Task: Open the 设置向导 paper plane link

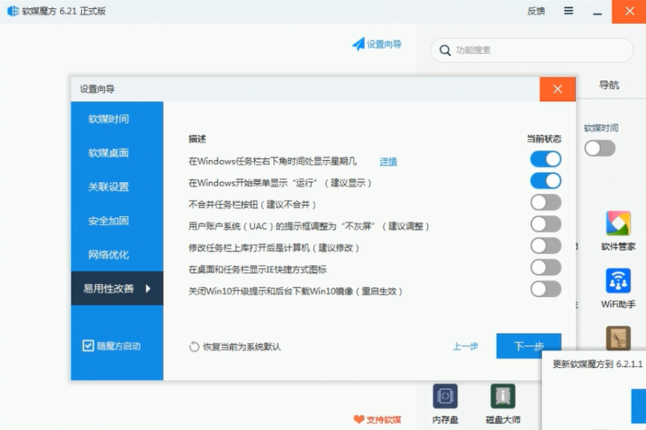Action: point(377,44)
